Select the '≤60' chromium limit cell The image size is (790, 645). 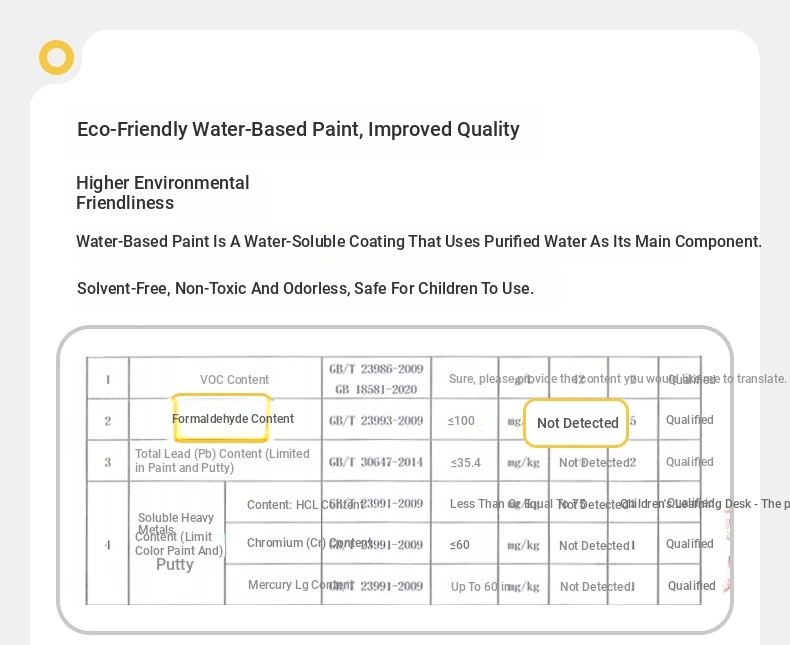pos(459,544)
